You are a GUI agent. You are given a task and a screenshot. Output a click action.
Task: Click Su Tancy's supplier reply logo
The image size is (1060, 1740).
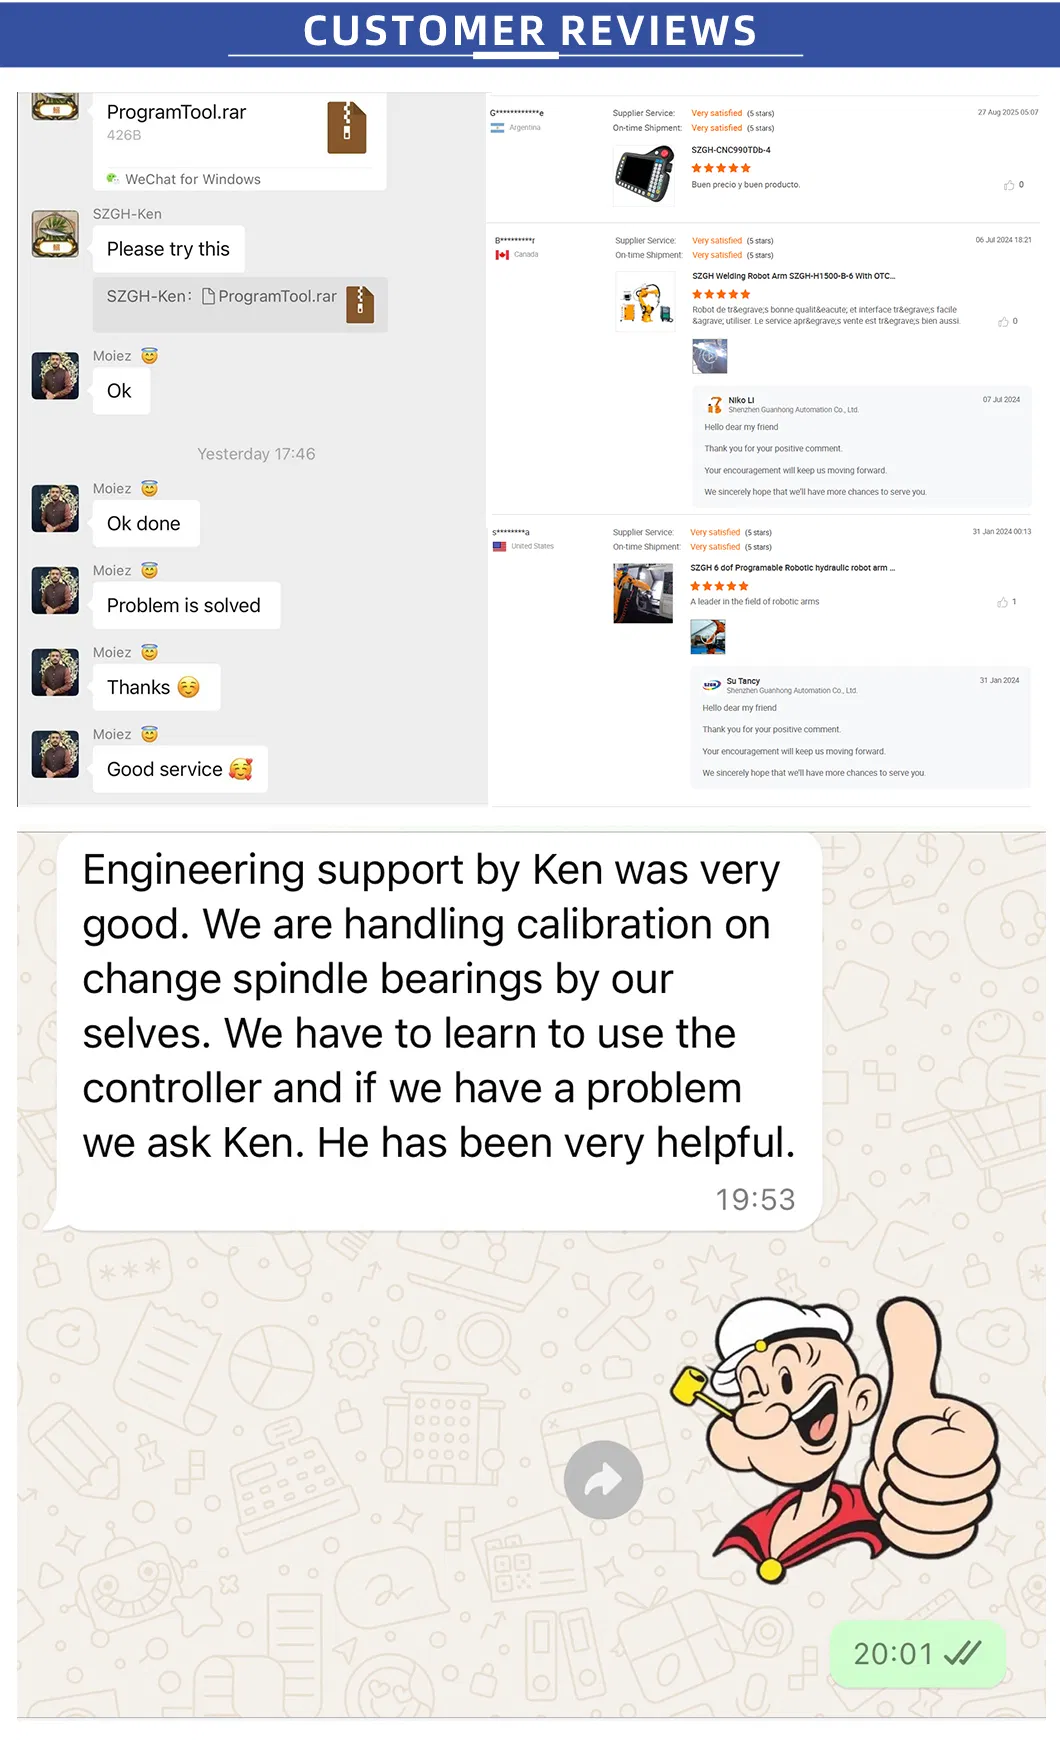coord(712,686)
